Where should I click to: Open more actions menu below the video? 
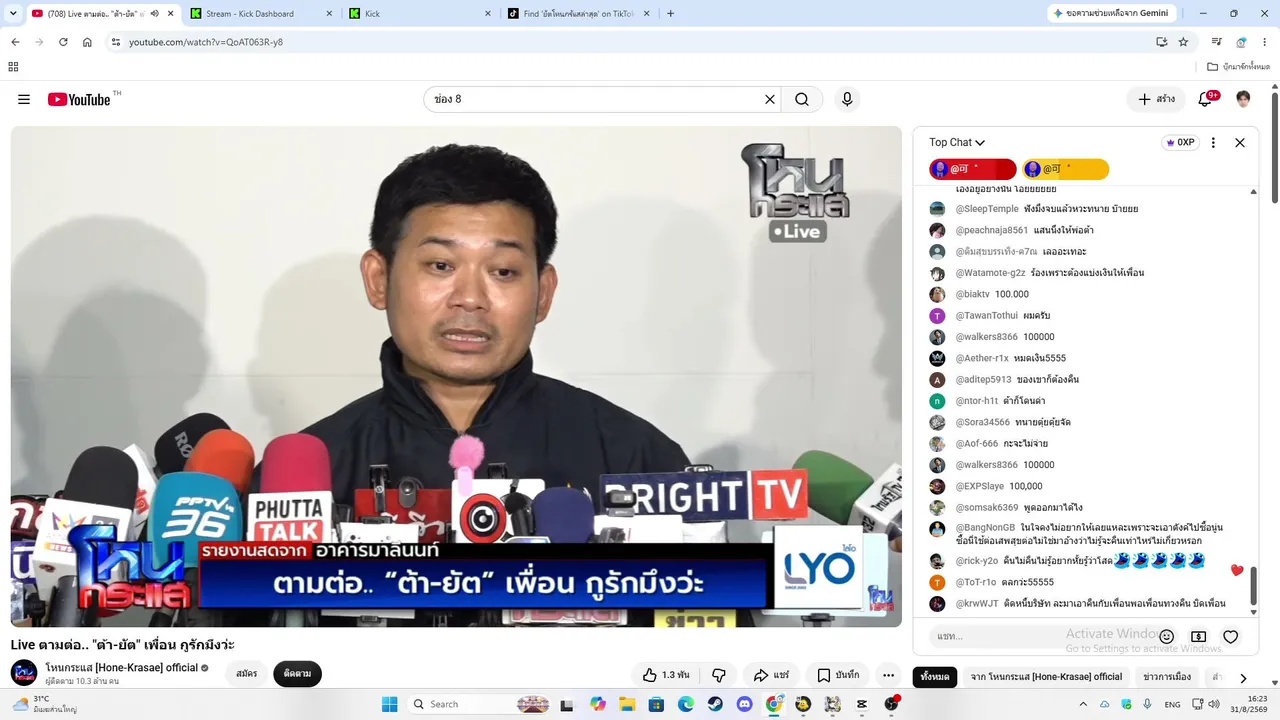point(888,675)
